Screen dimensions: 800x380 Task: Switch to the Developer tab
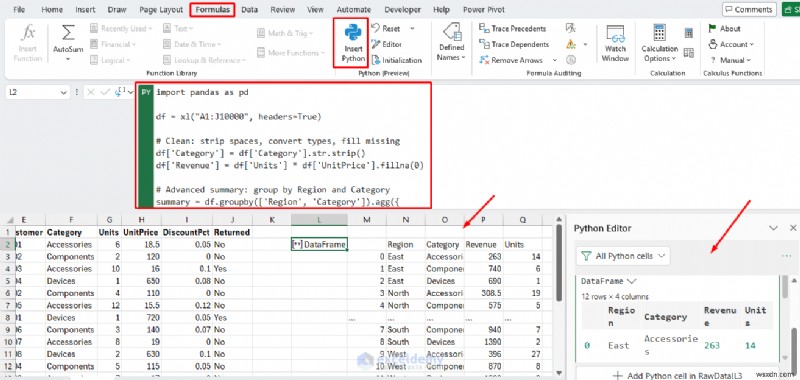click(403, 10)
